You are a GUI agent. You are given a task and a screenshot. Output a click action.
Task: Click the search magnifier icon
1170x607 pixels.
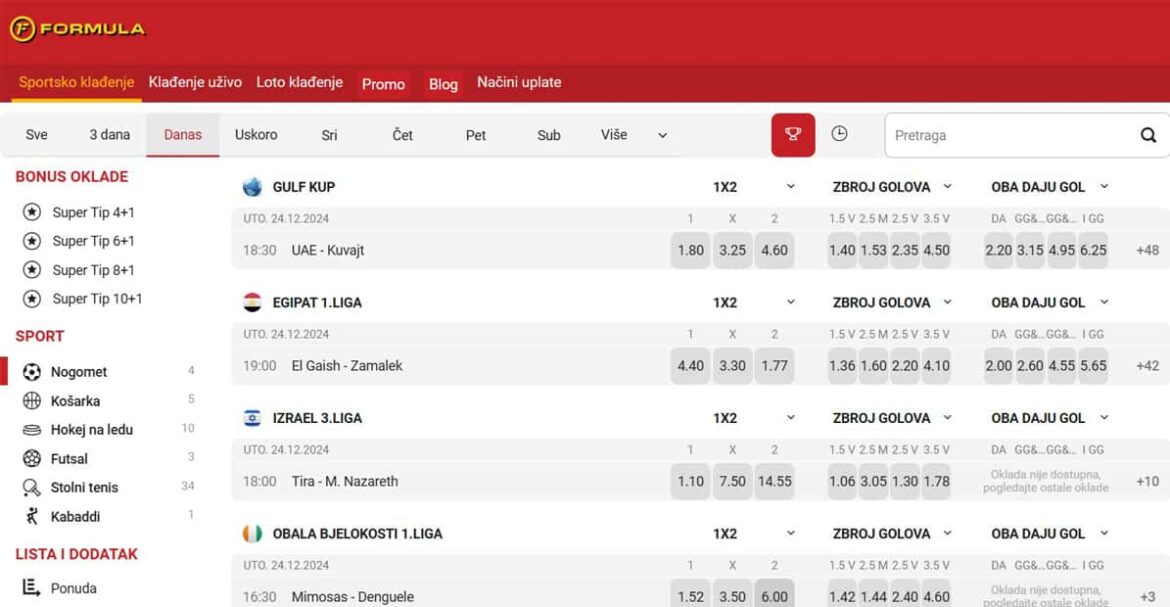[x=1146, y=134]
